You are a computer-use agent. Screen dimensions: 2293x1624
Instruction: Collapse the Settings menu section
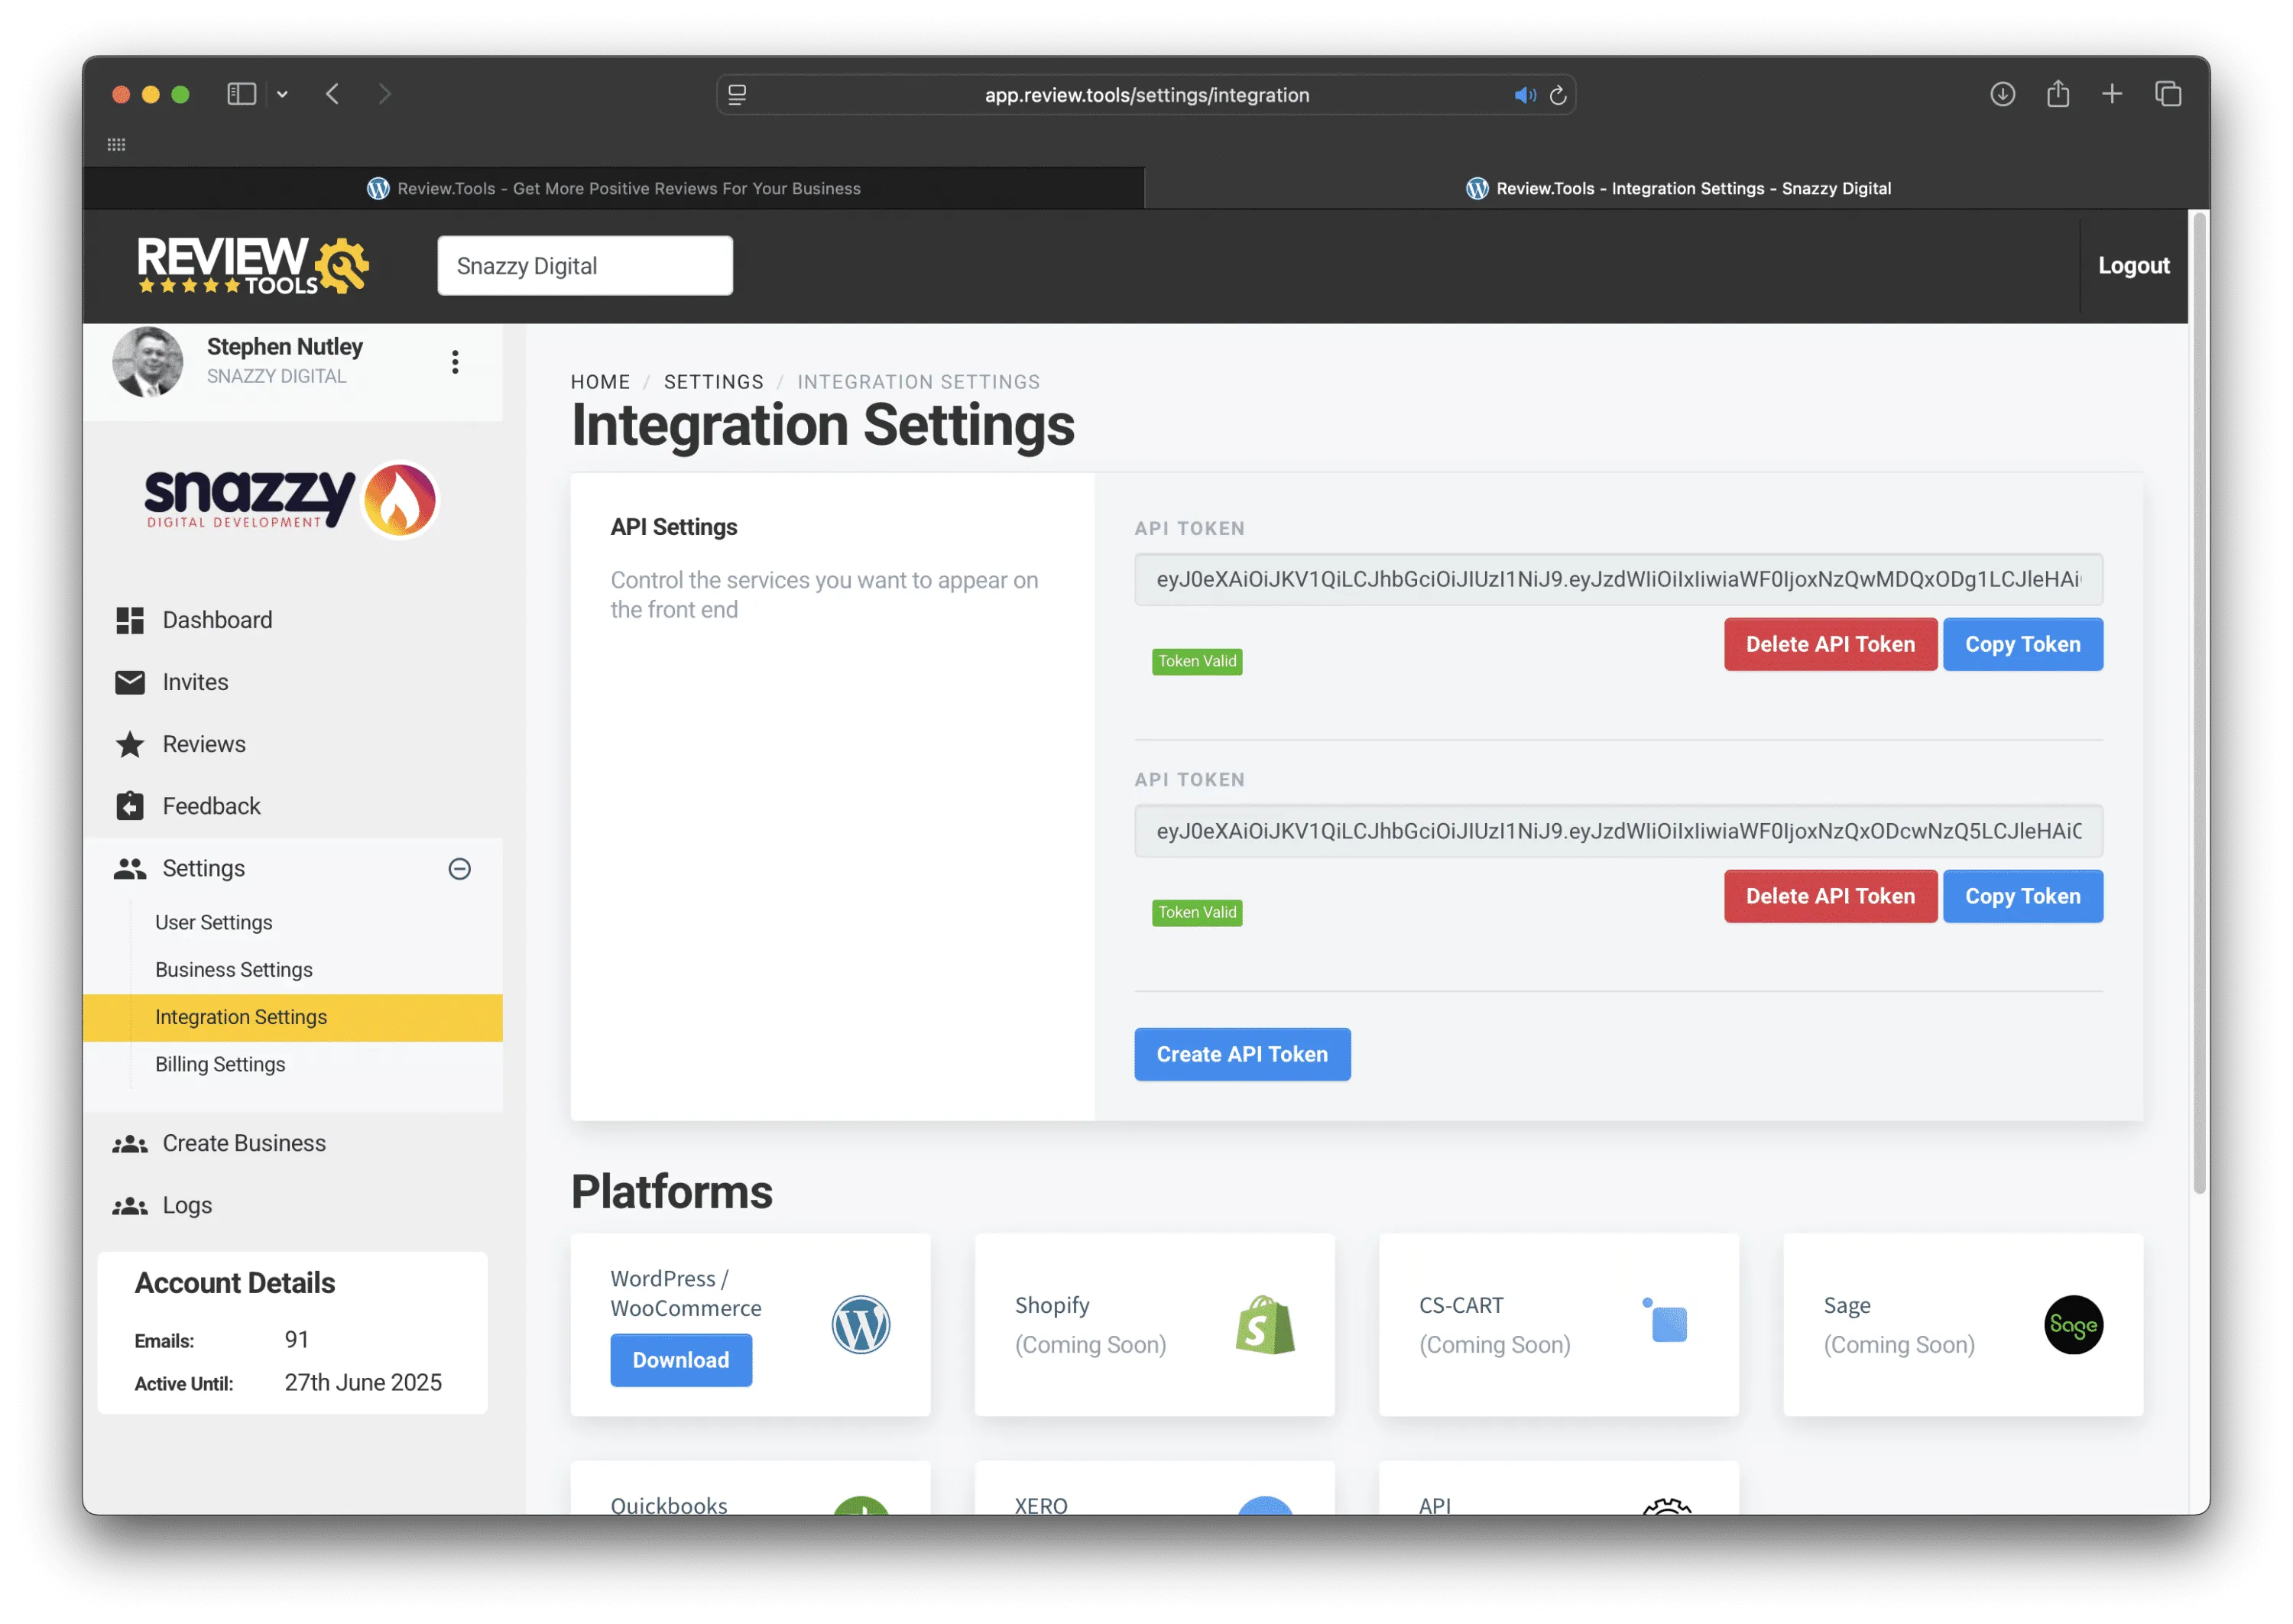[459, 869]
